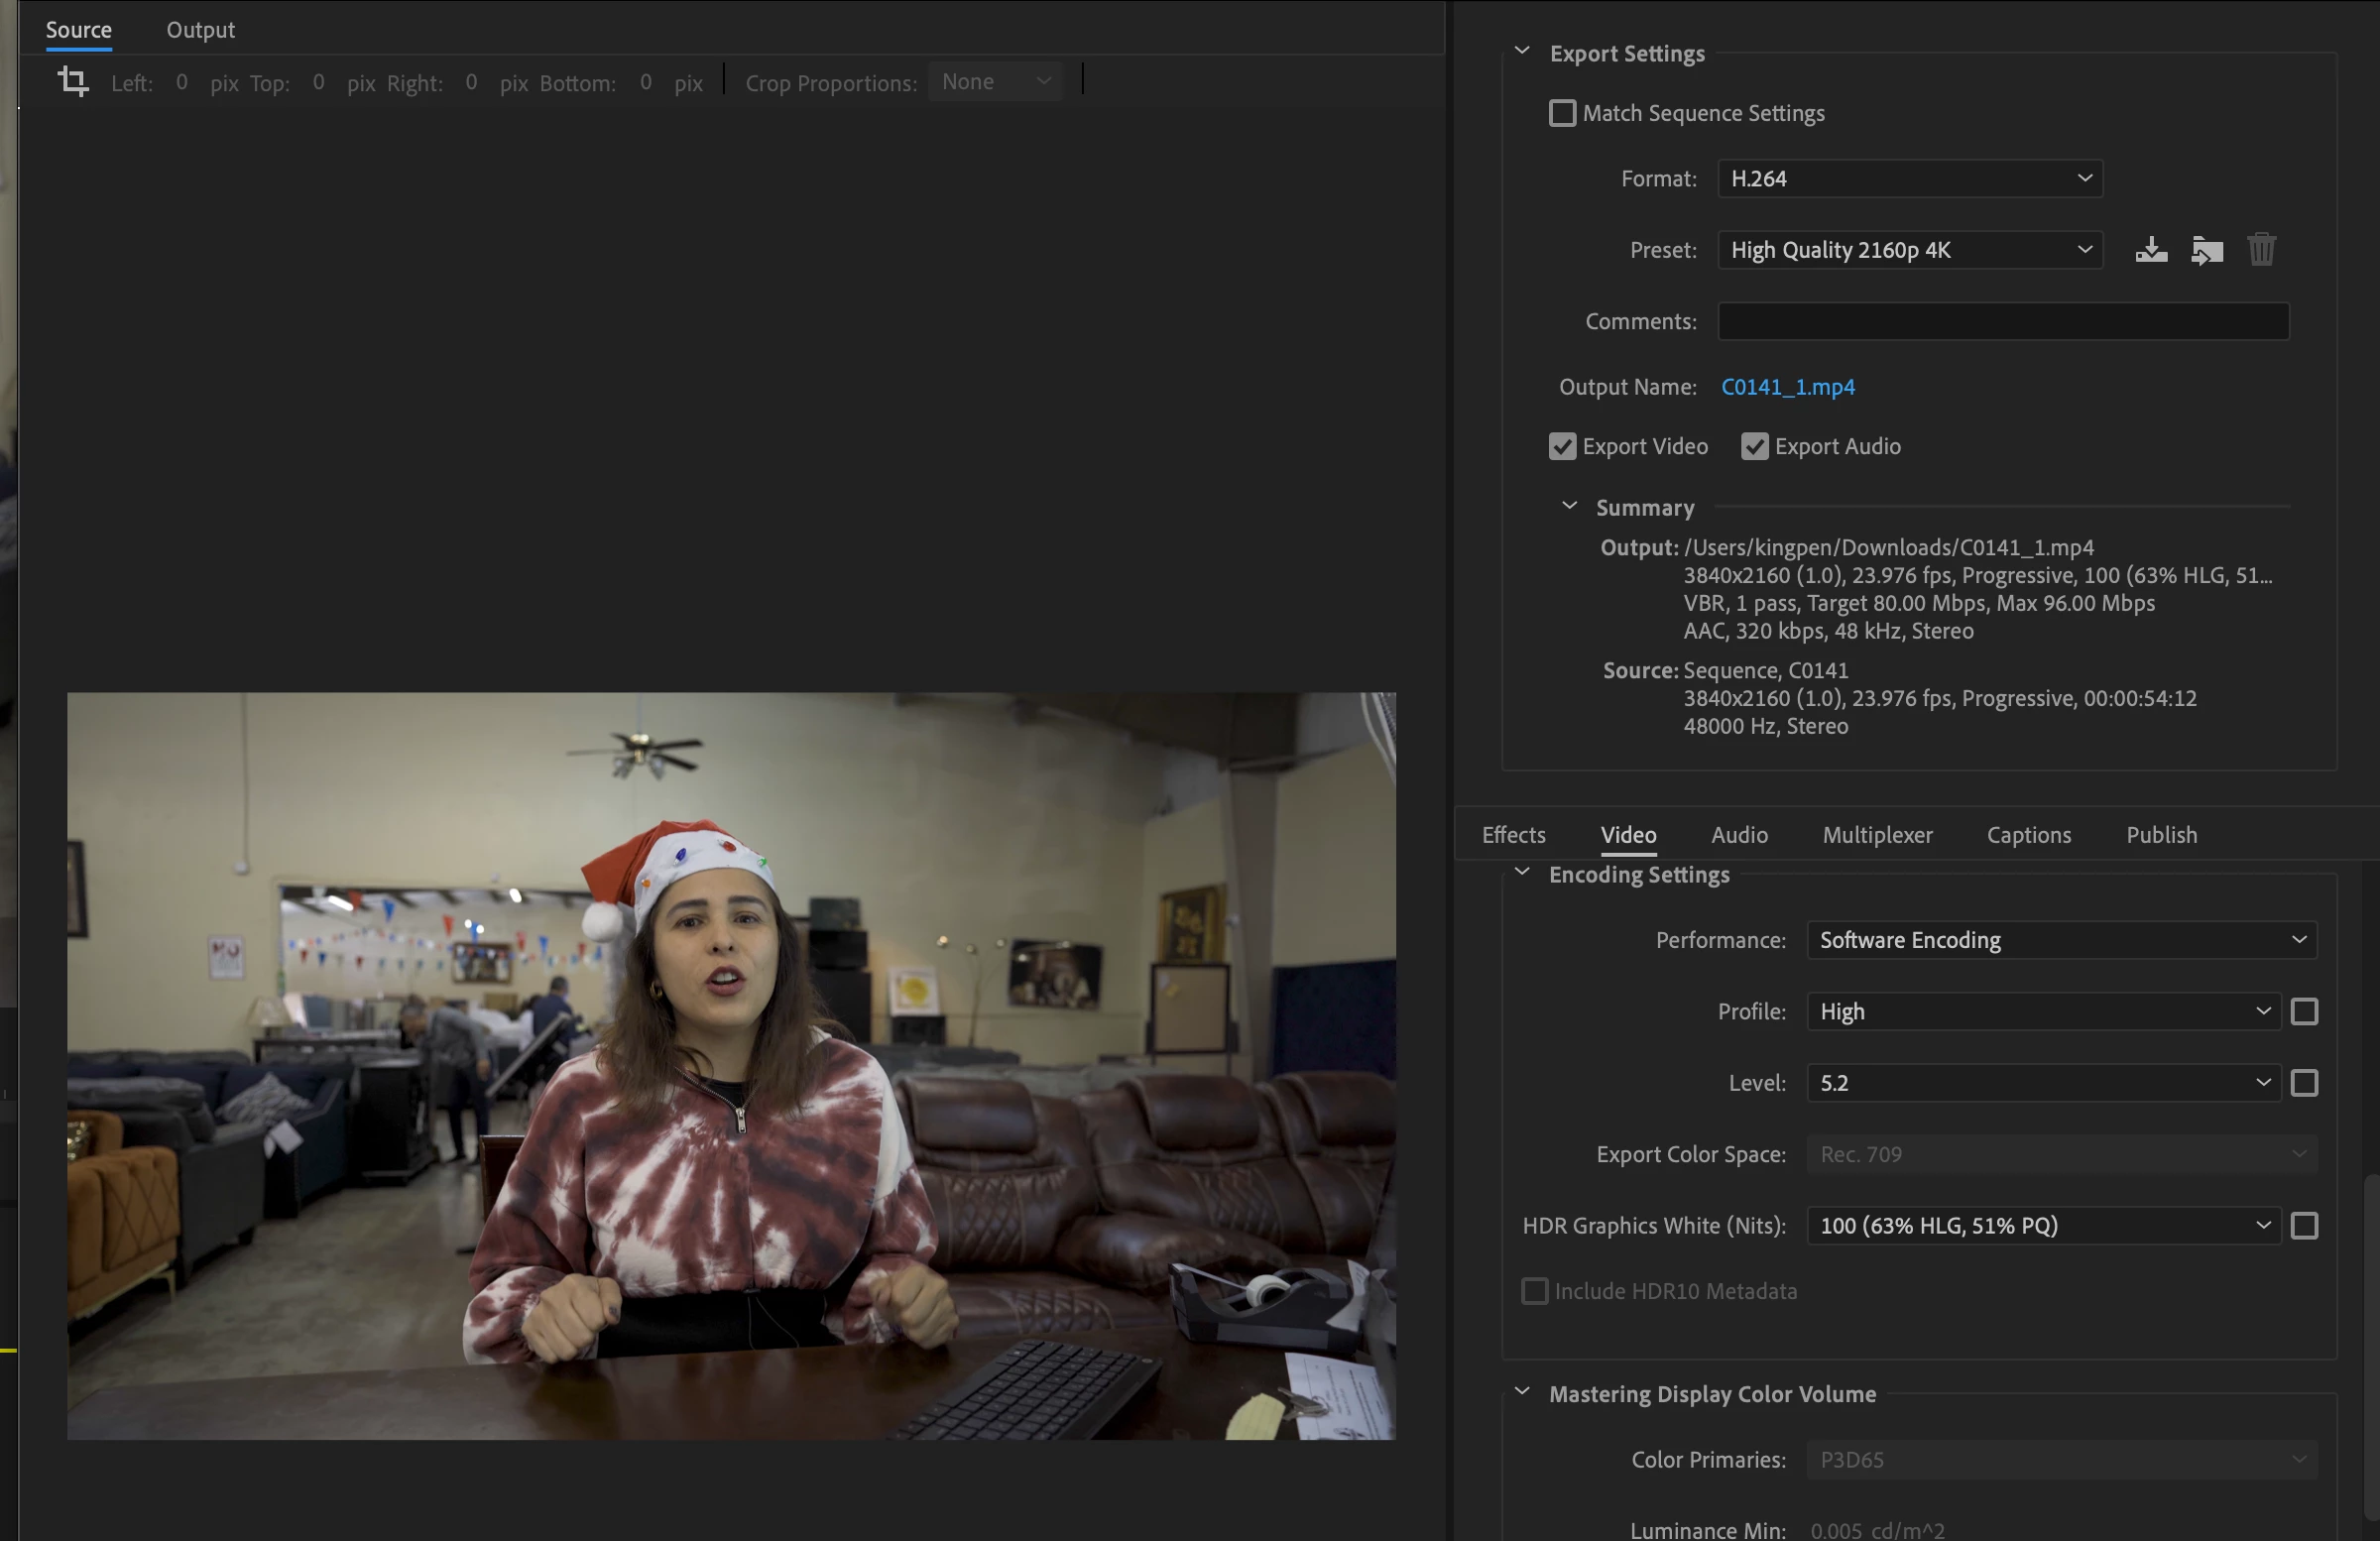This screenshot has height=1541, width=2380.
Task: Switch to the Output tab
Action: click(200, 30)
